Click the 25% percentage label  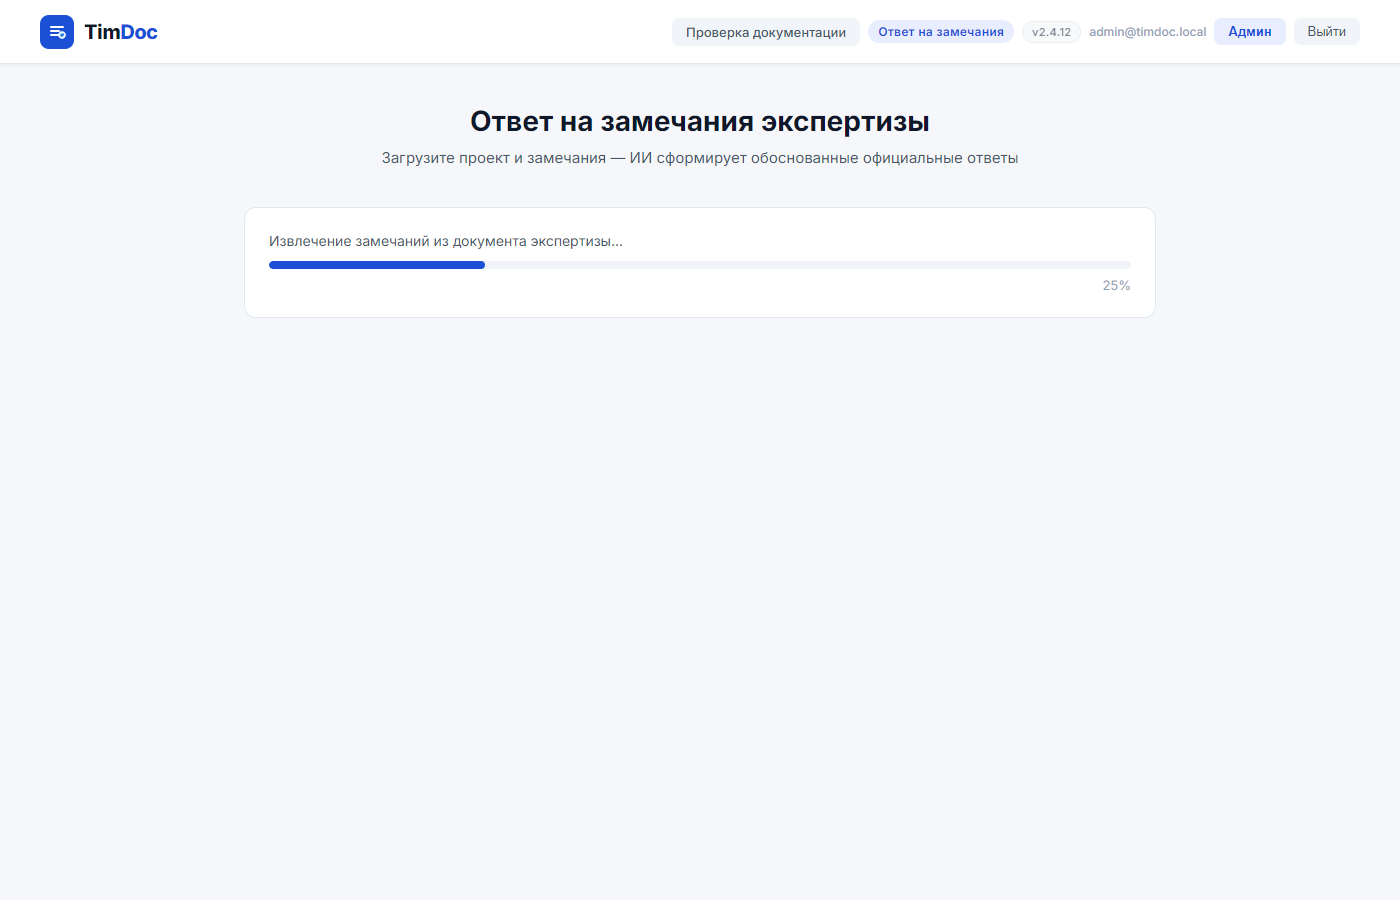click(x=1115, y=285)
